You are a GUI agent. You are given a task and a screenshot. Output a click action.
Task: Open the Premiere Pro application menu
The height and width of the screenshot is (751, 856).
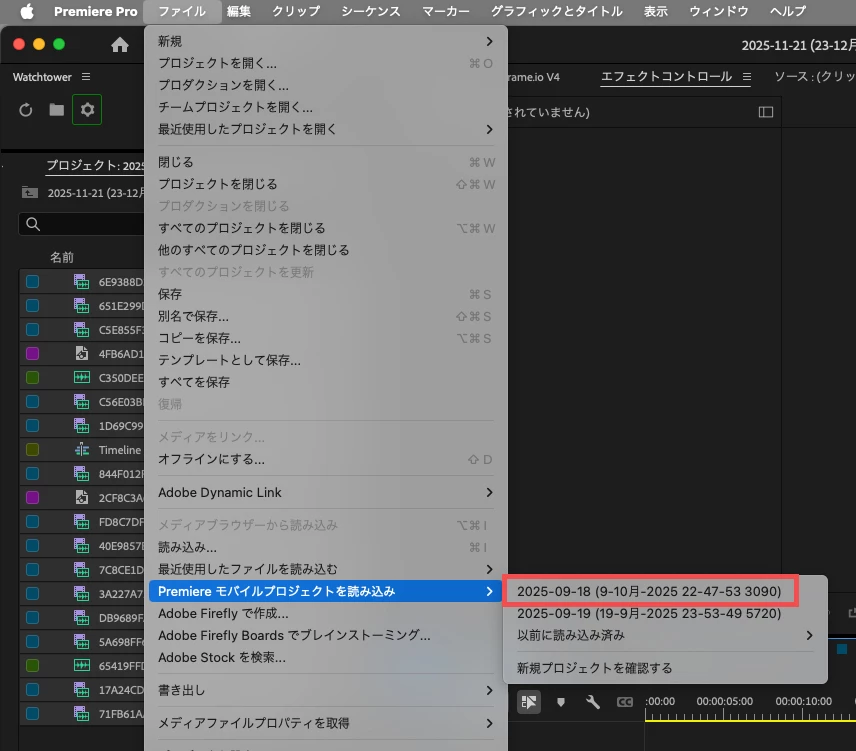pyautogui.click(x=96, y=11)
